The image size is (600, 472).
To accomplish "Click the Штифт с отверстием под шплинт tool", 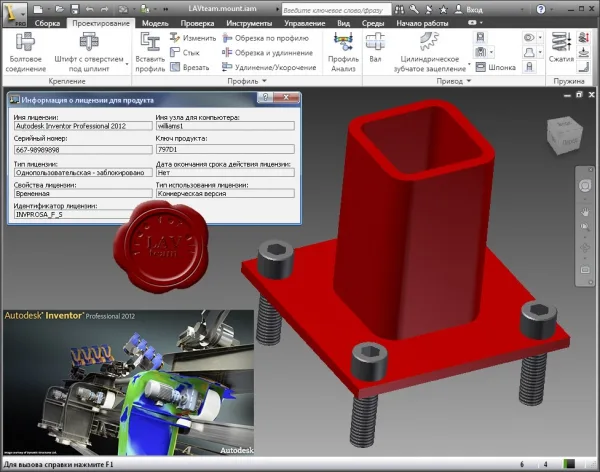I will tap(89, 52).
